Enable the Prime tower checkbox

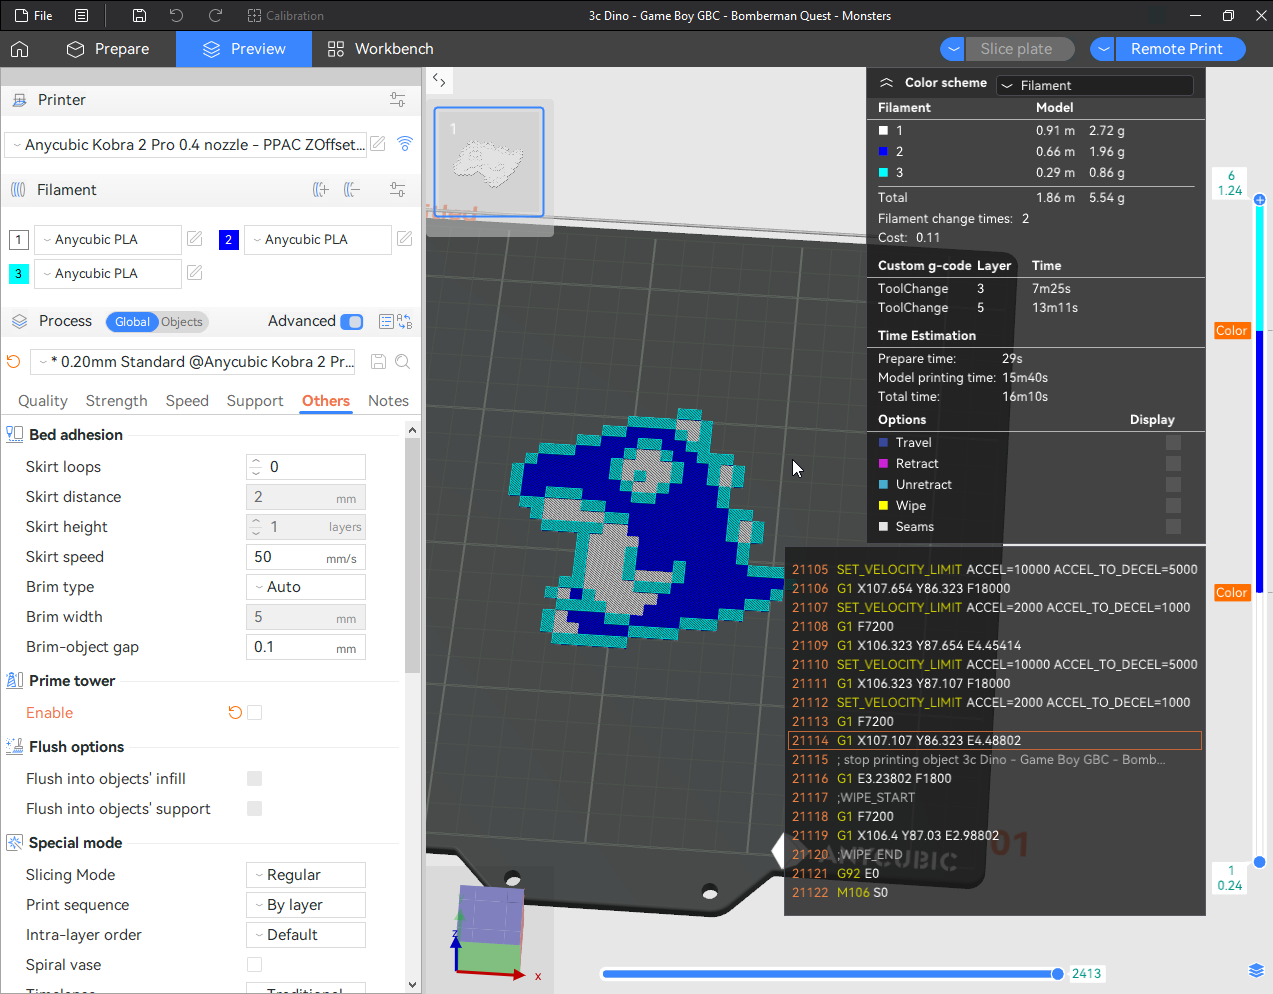pos(255,713)
